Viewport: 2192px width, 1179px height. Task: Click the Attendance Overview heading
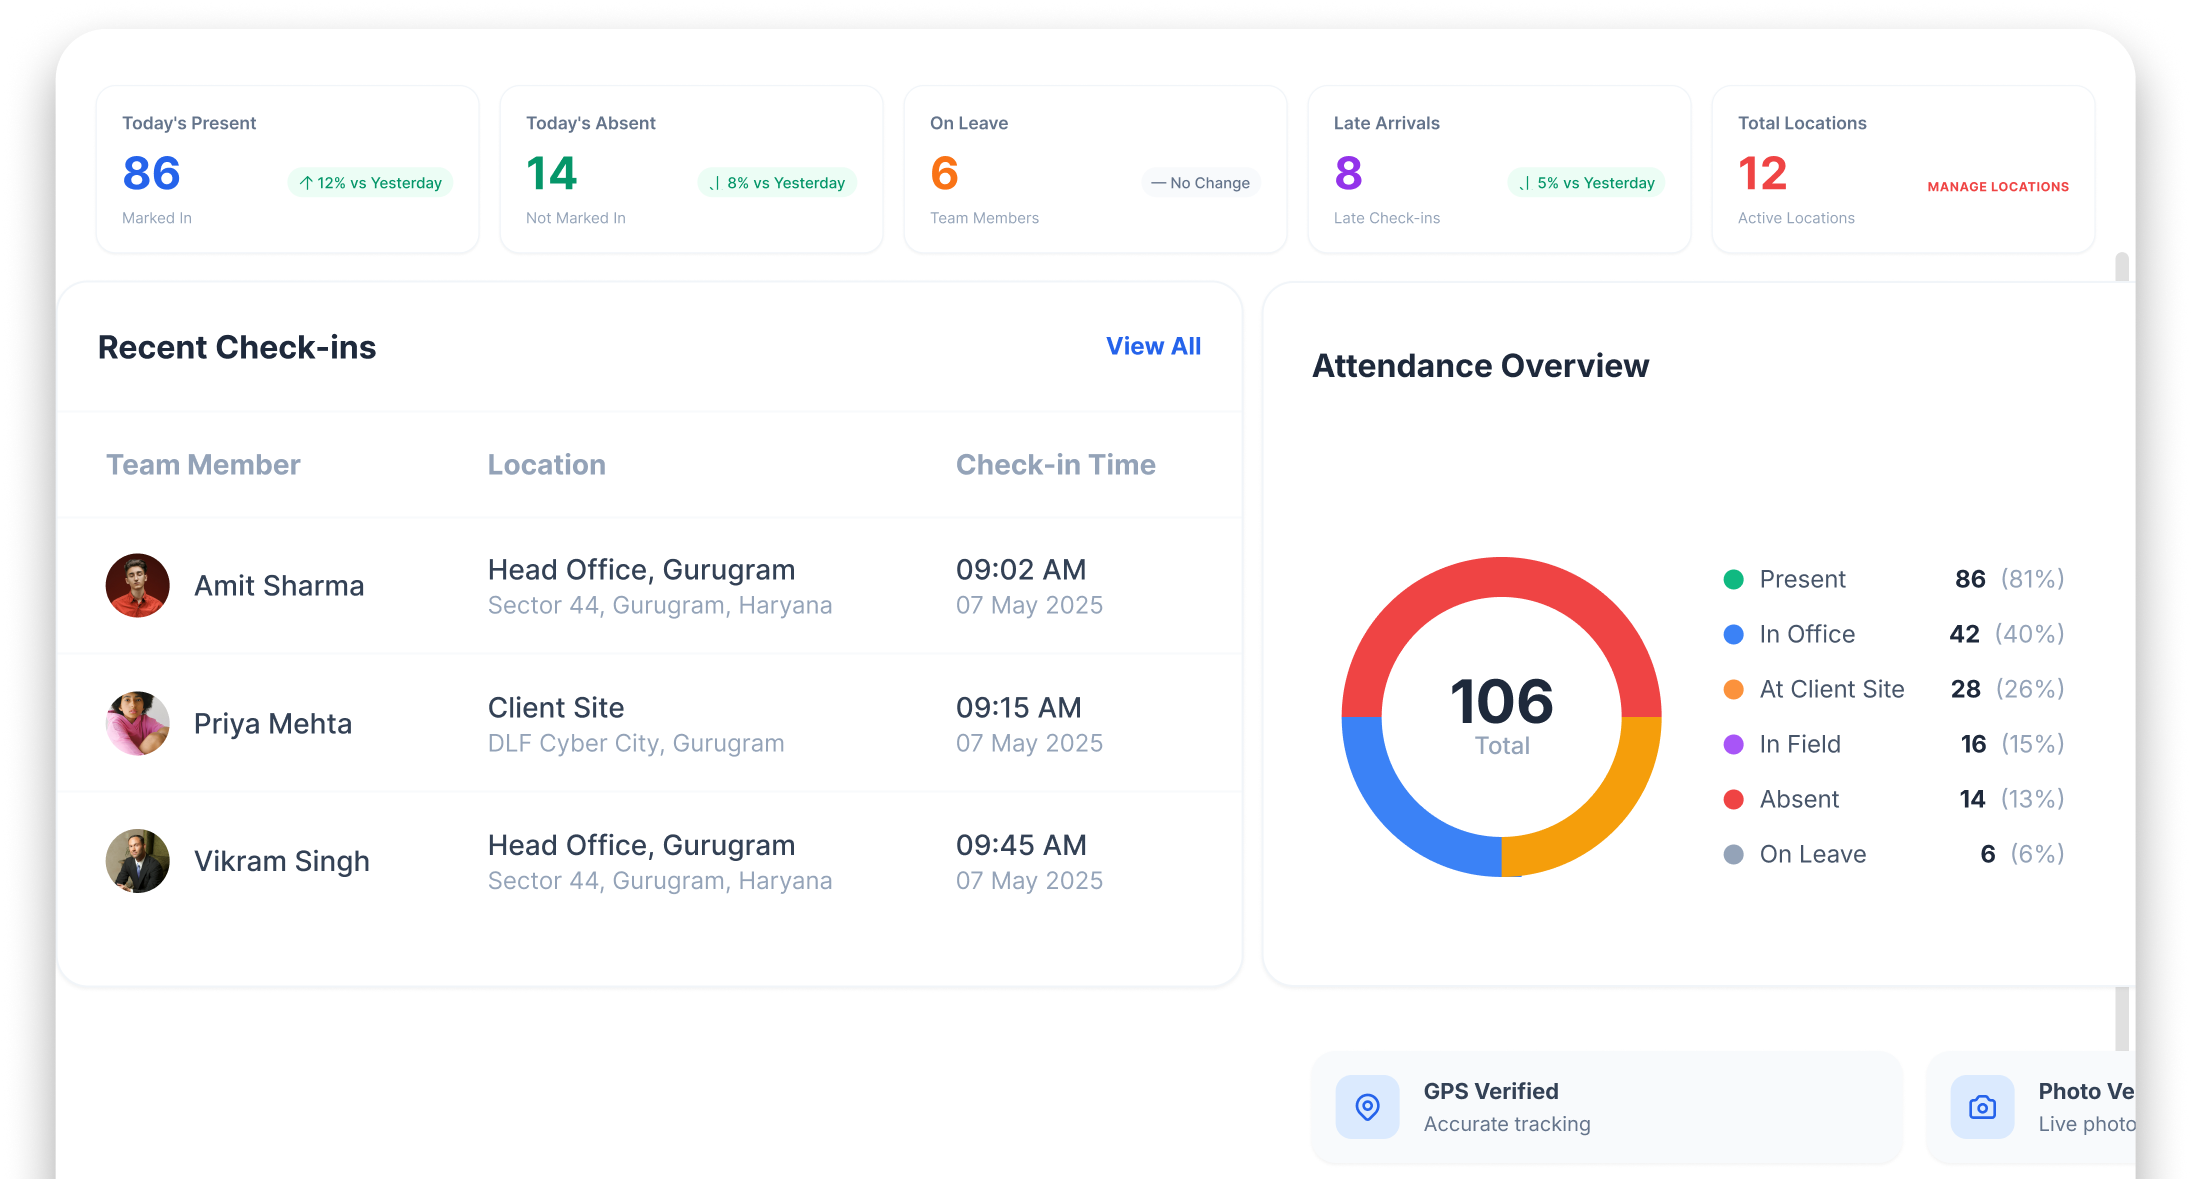[1481, 366]
